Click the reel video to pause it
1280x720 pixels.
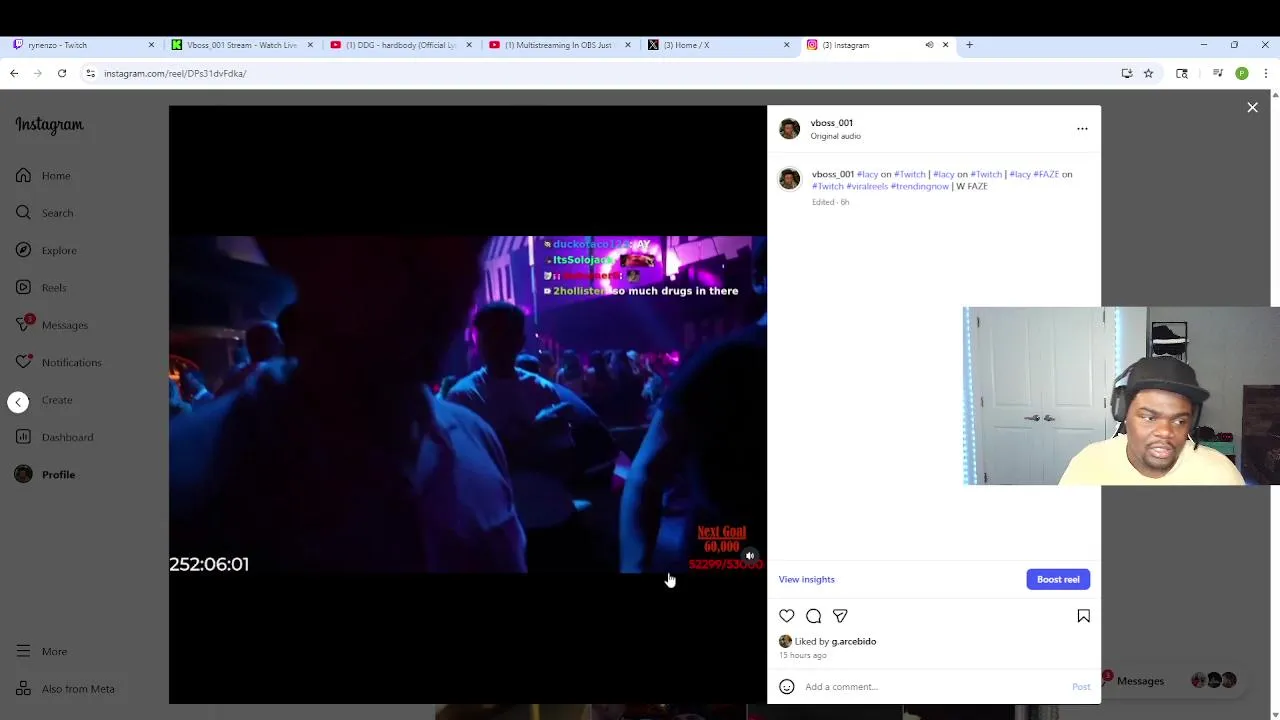click(467, 404)
